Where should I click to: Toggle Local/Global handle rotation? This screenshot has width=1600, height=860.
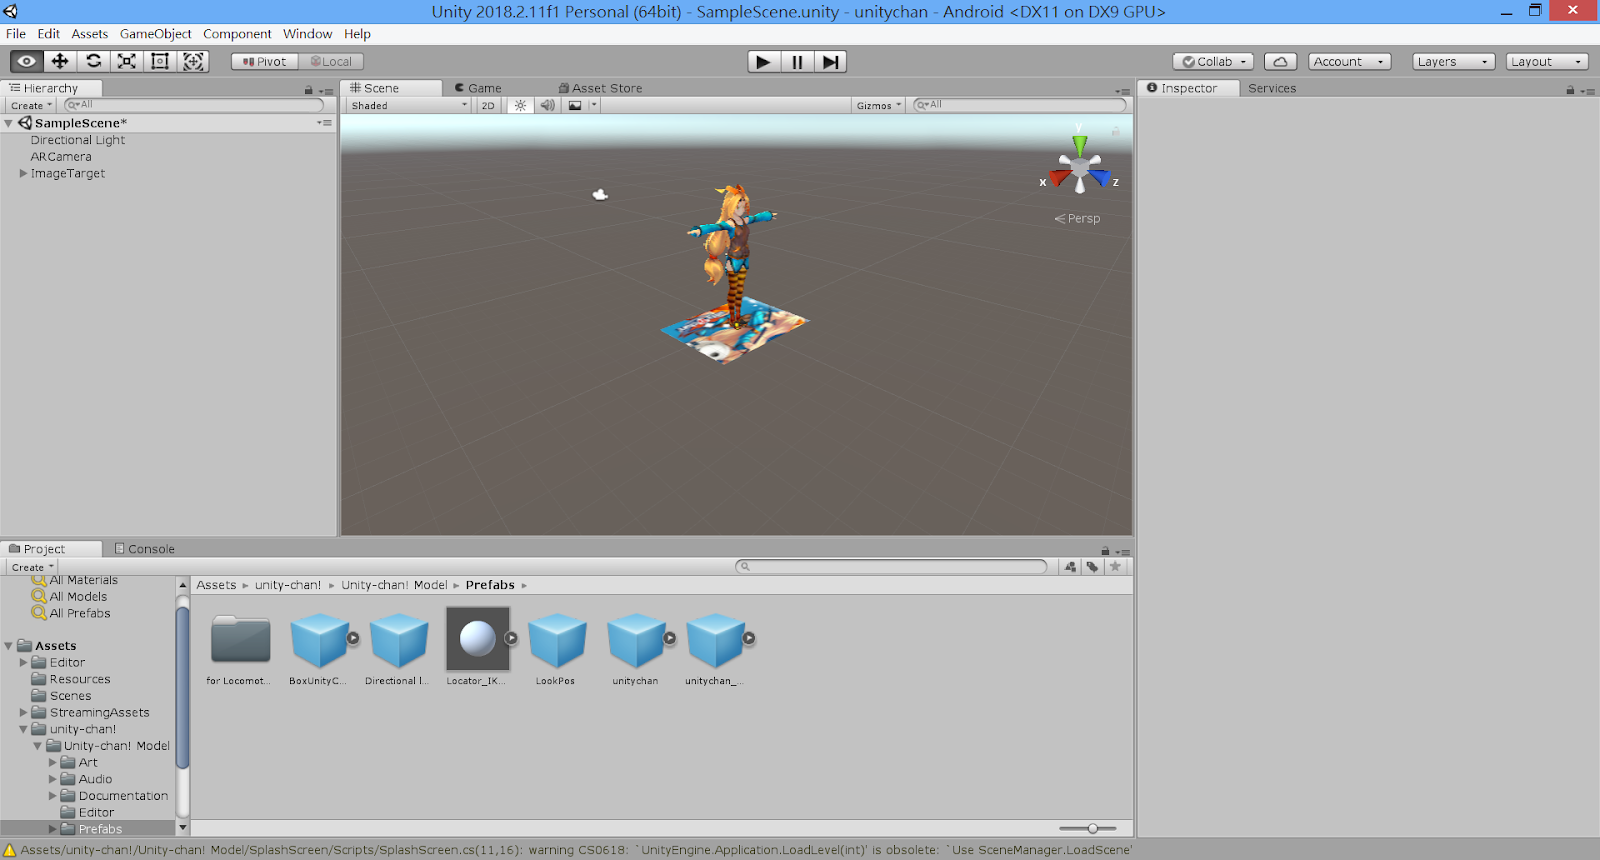pos(331,61)
